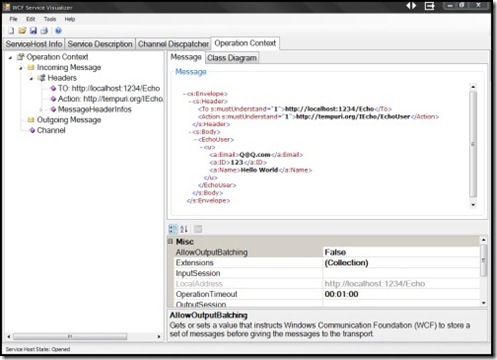Collapse the Incoming Message tree node
The image size is (497, 360).
point(21,68)
